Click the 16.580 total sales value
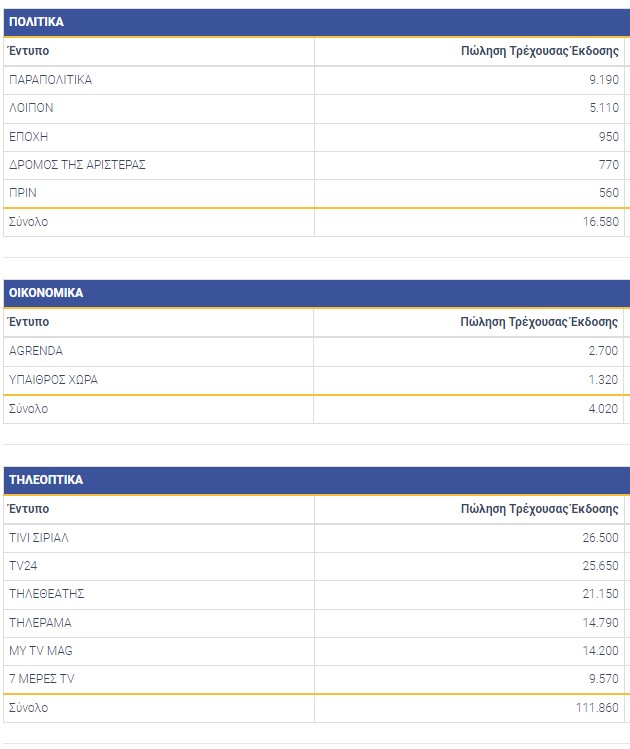The height and width of the screenshot is (749, 630). 600,222
